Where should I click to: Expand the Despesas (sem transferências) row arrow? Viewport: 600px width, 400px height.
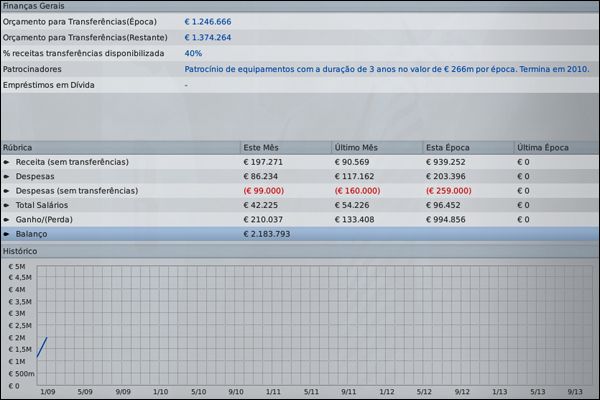pos(6,191)
